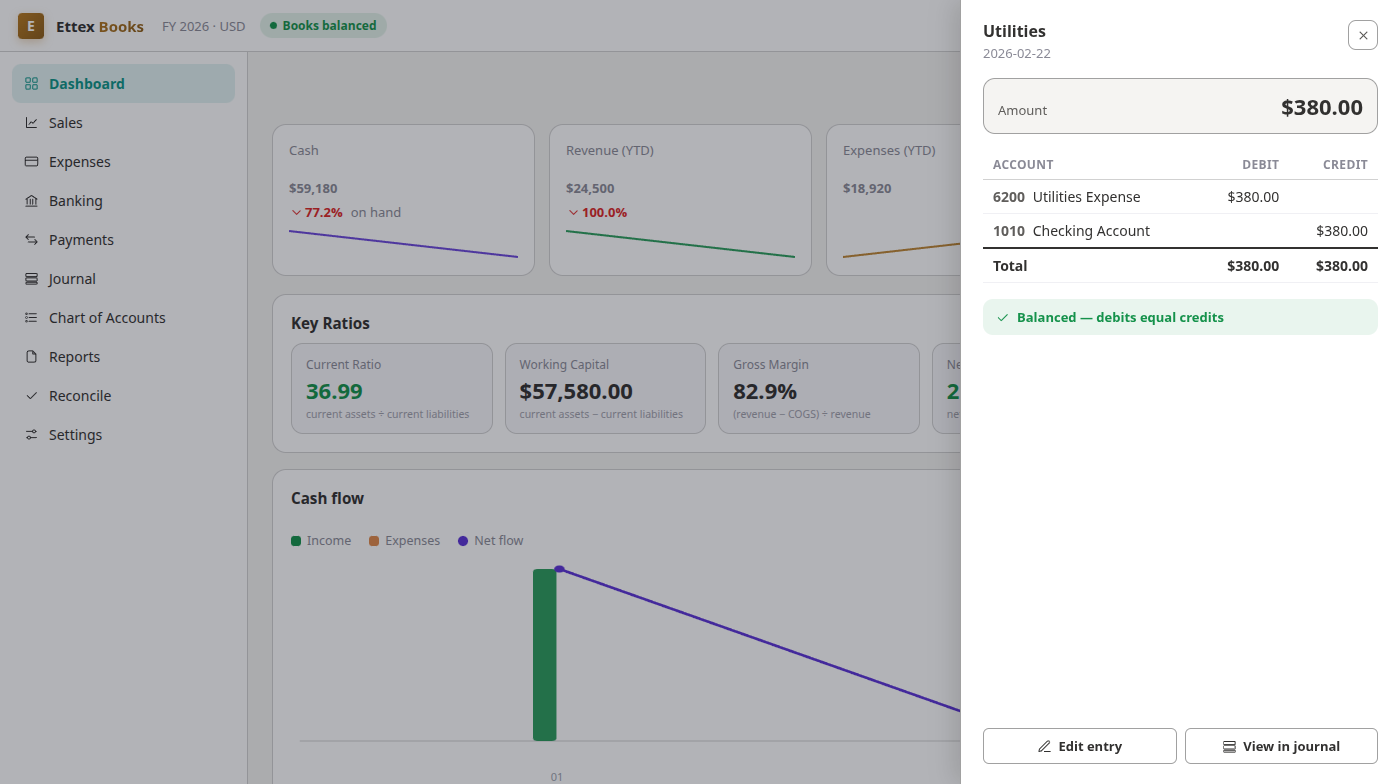Image resolution: width=1400 pixels, height=784 pixels.
Task: Select the 6200 Utilities Expense row
Action: click(x=1180, y=197)
